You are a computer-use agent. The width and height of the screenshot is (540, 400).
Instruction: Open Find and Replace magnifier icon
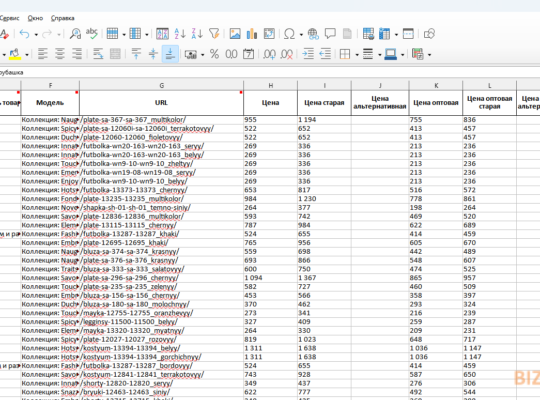(75, 34)
